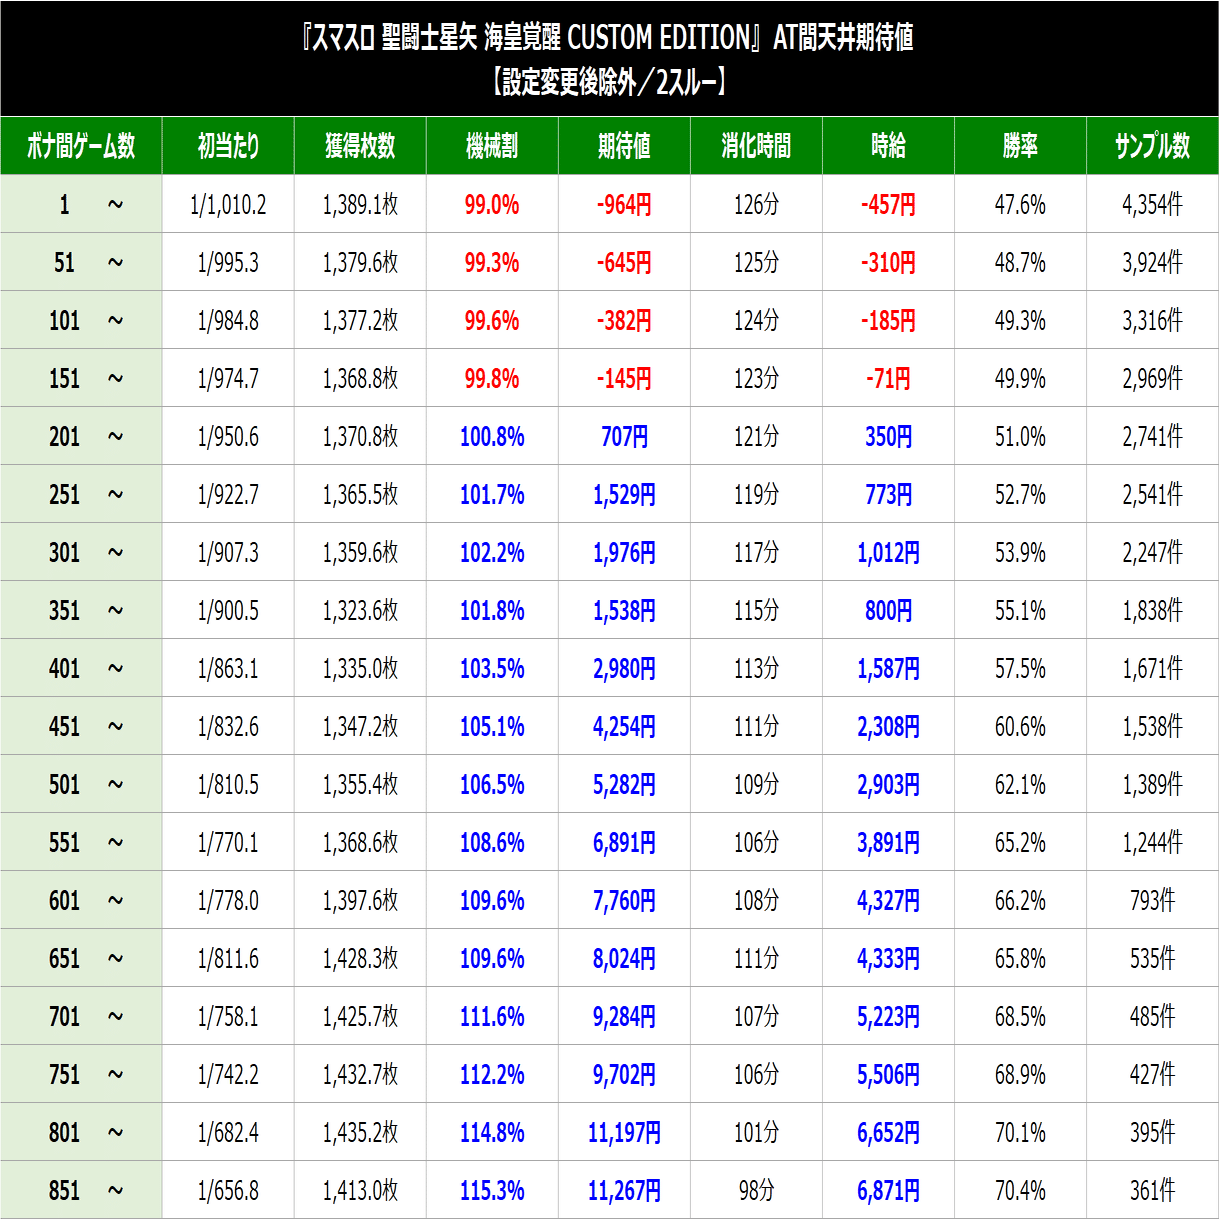Click the 消化時間 column header
This screenshot has width=1219, height=1219.
756,146
